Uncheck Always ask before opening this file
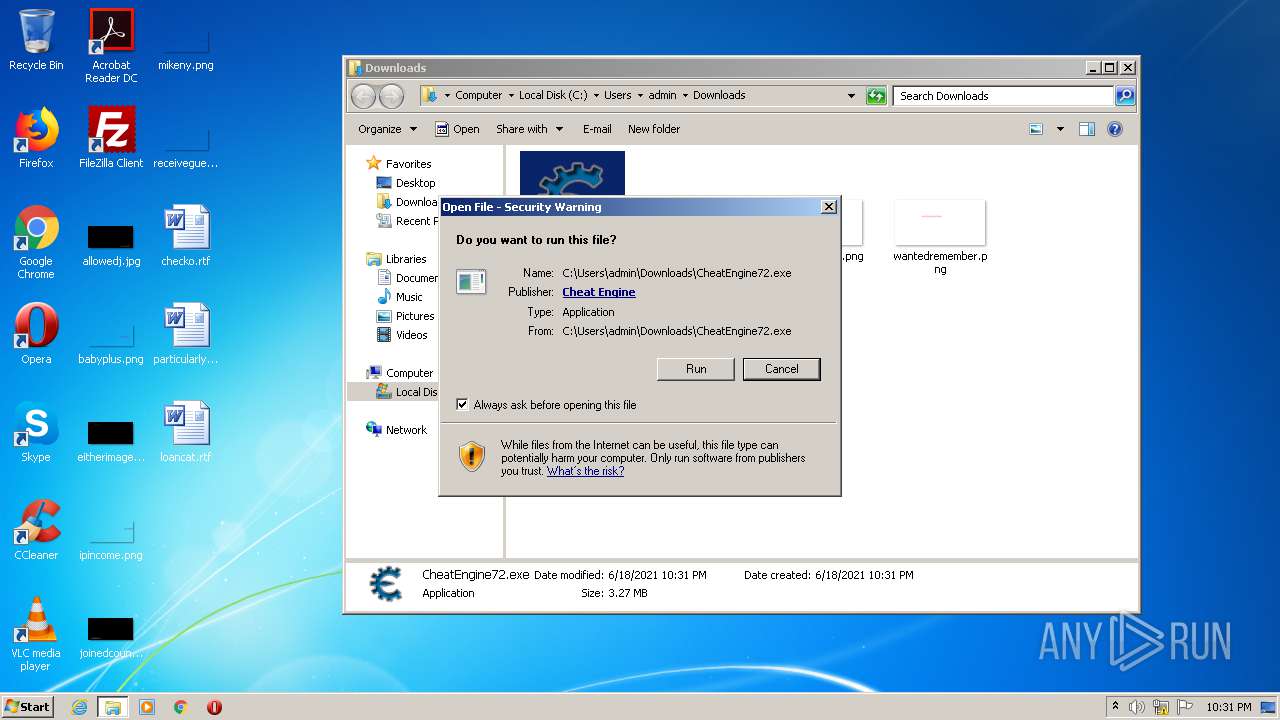Image resolution: width=1280 pixels, height=720 pixels. coord(462,405)
